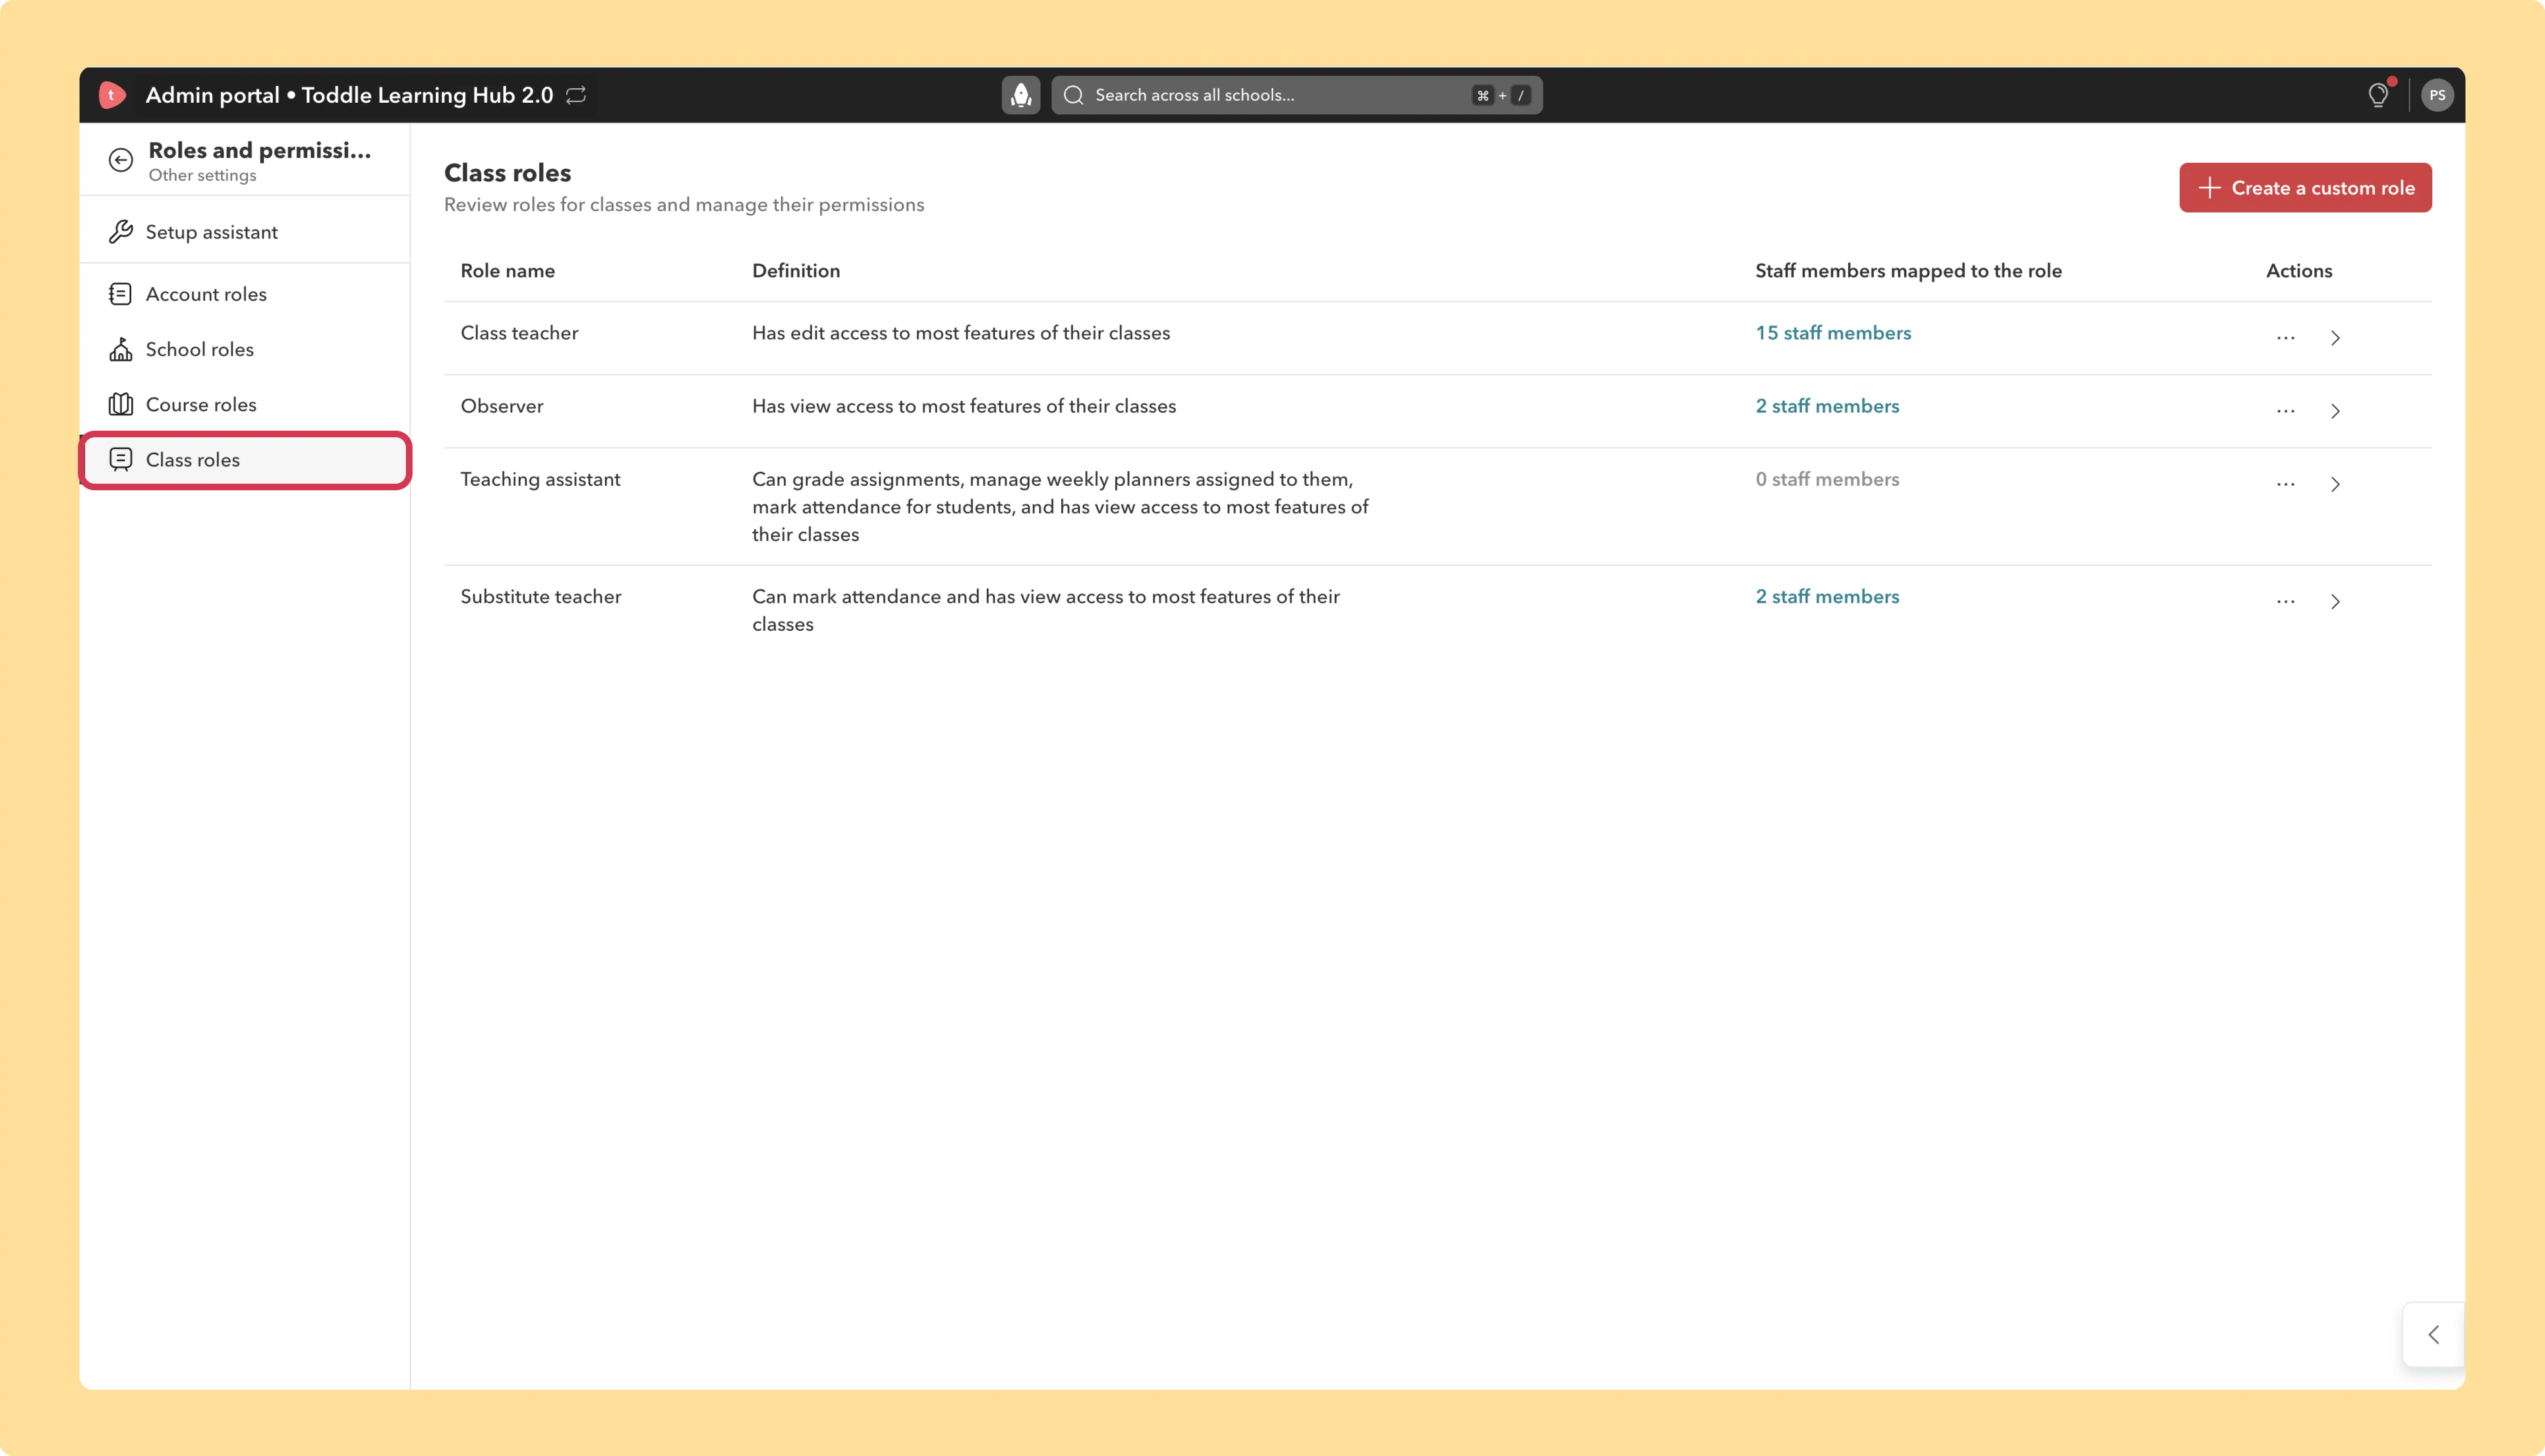Click the Class teacher role name
Image resolution: width=2545 pixels, height=1456 pixels.
coord(519,333)
